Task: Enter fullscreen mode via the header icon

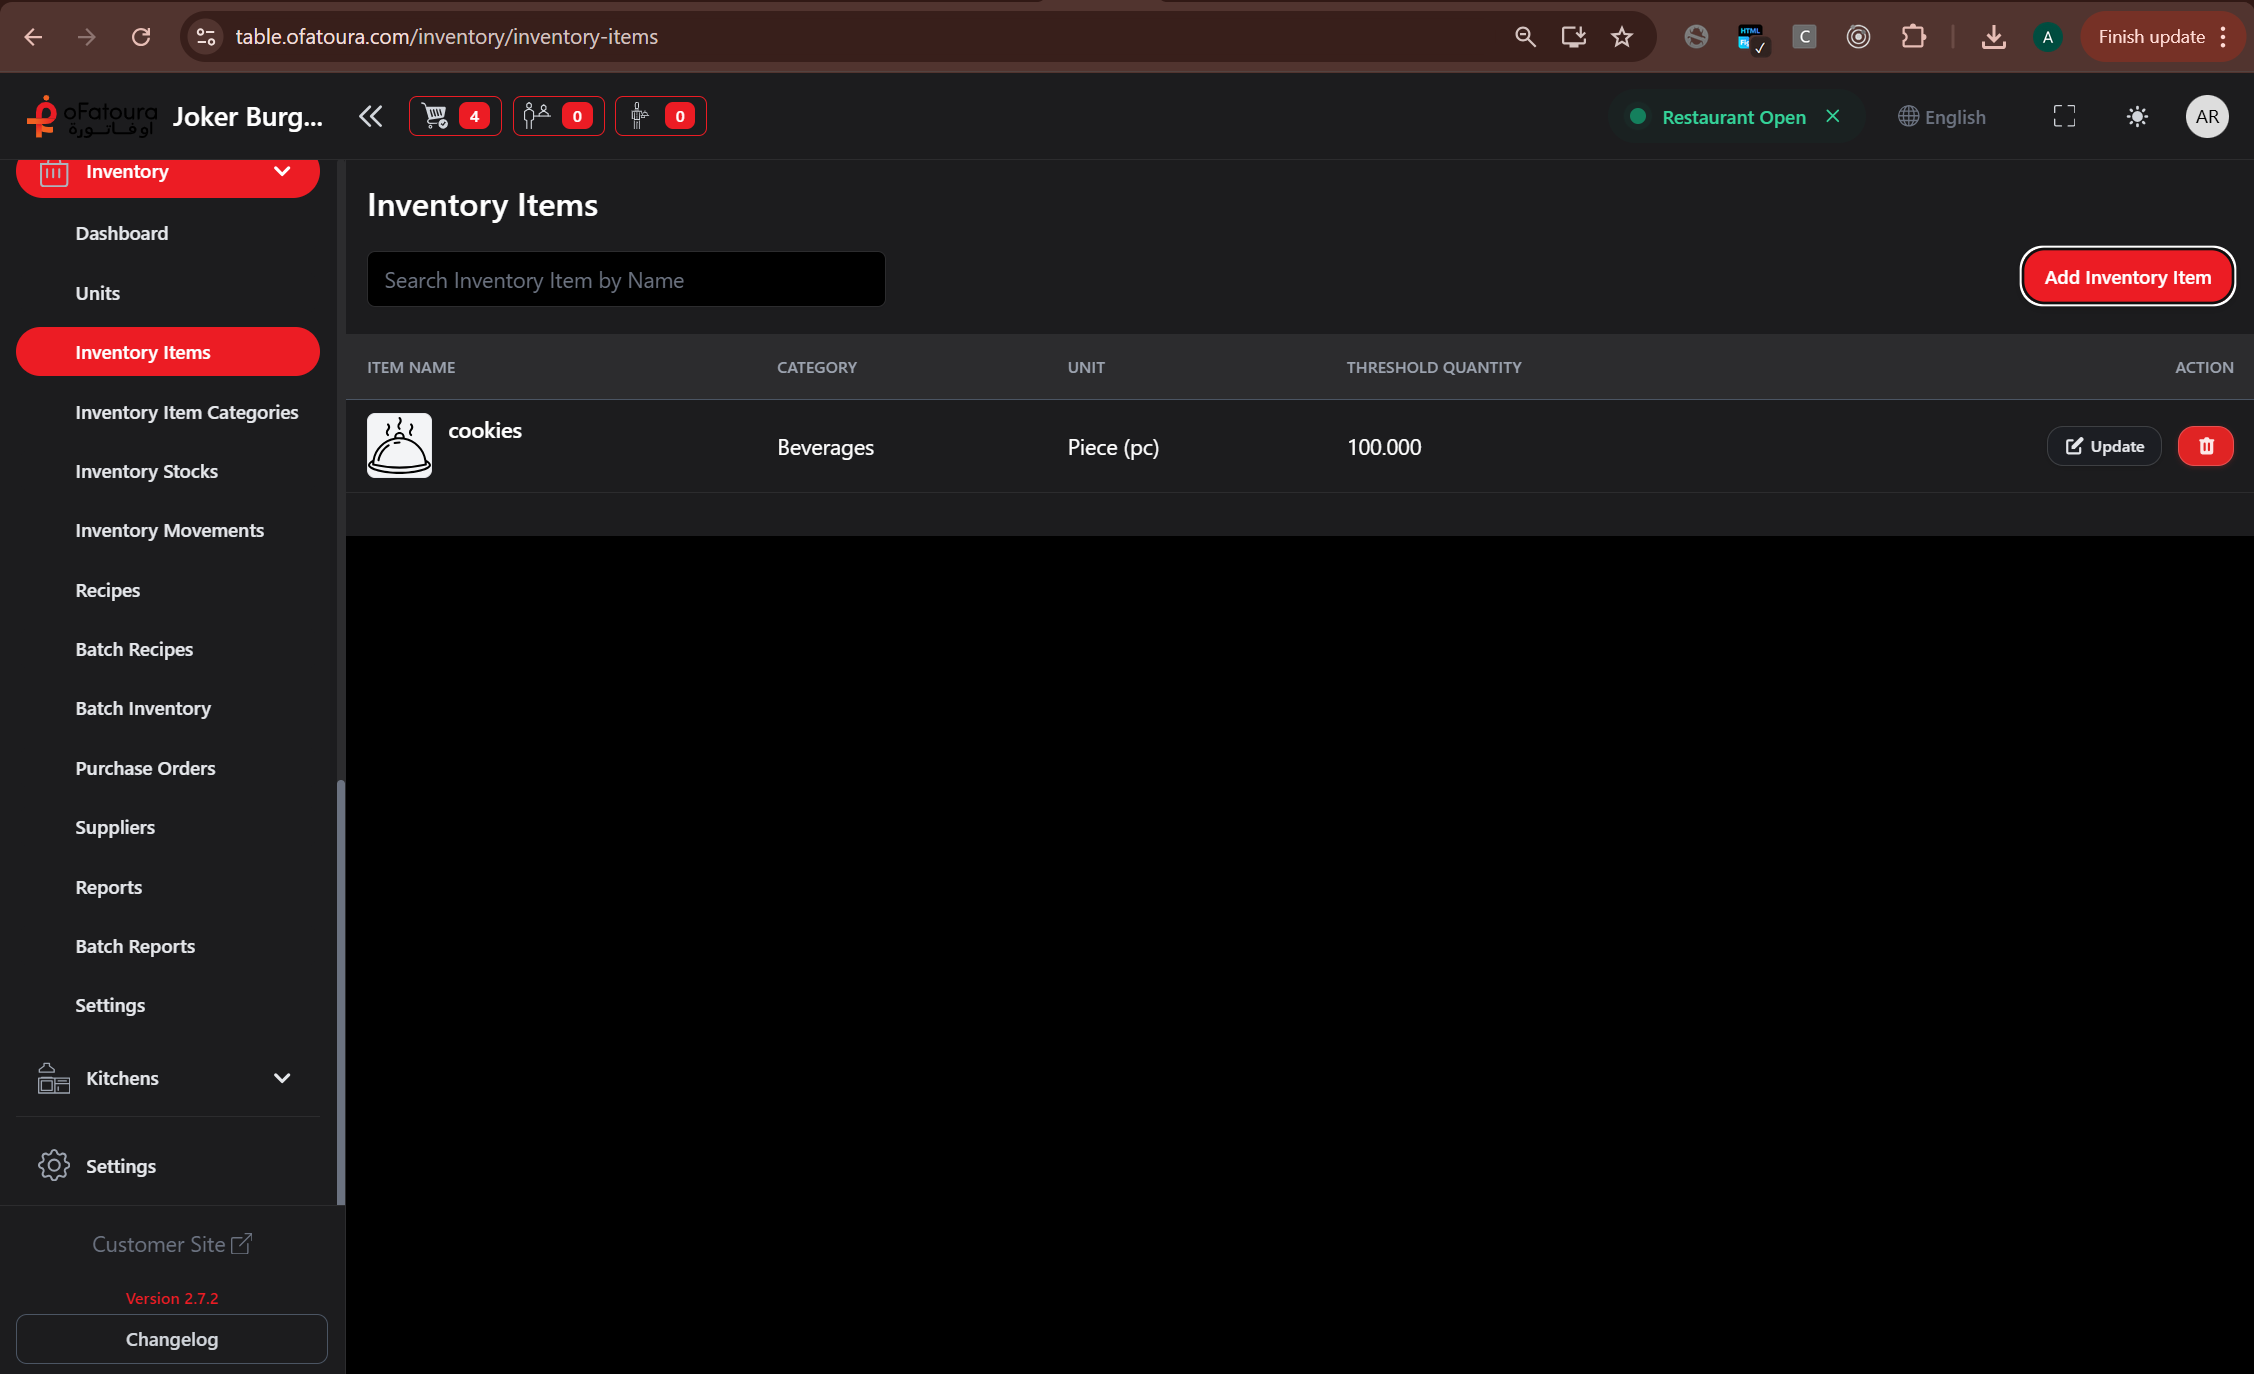Action: point(2064,116)
